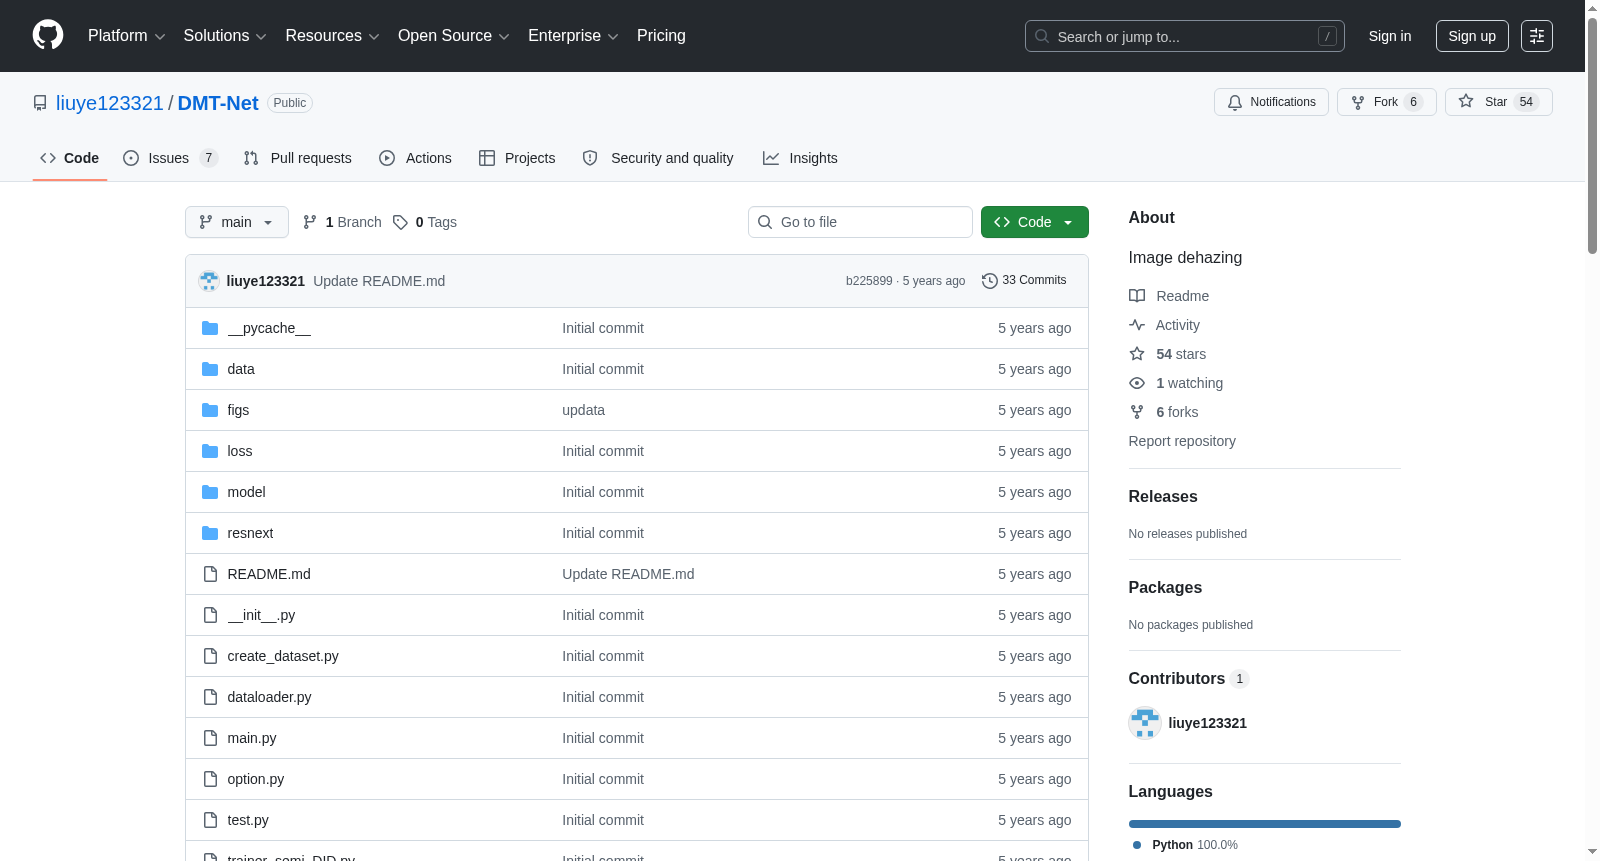Open the appearance settings icon in header

coord(1537,36)
